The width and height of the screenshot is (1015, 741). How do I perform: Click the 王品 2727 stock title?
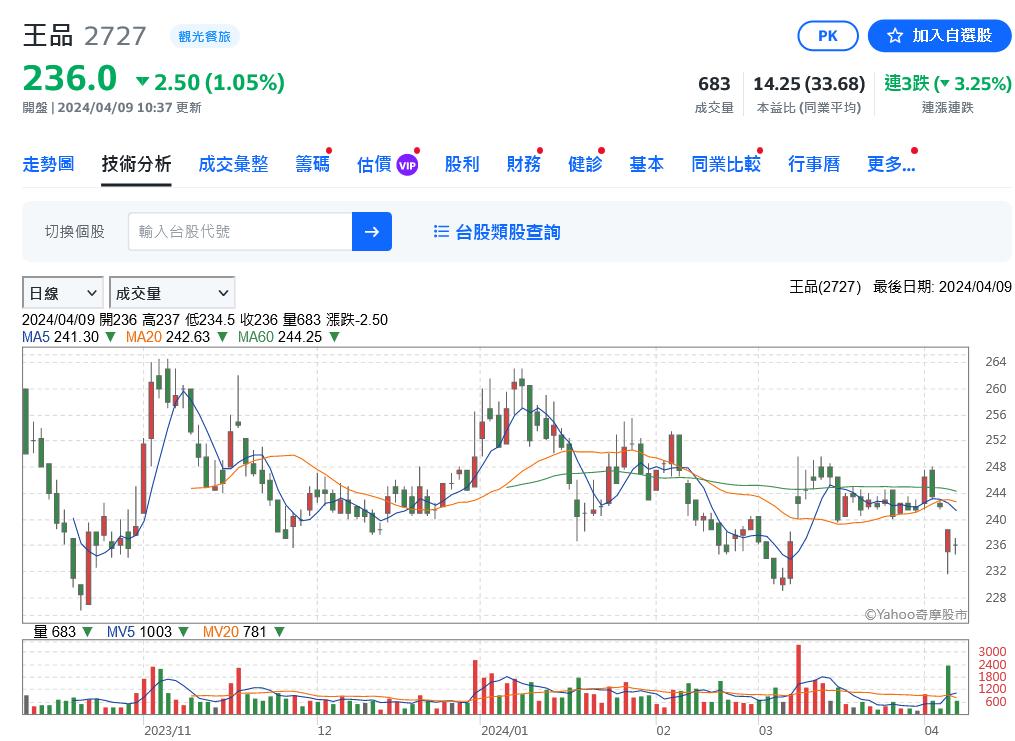pos(85,36)
